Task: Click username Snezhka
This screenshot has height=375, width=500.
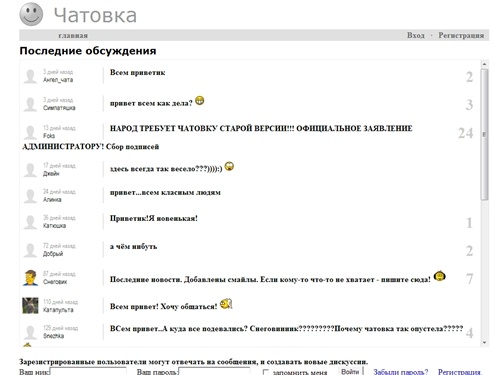Action: (53, 336)
